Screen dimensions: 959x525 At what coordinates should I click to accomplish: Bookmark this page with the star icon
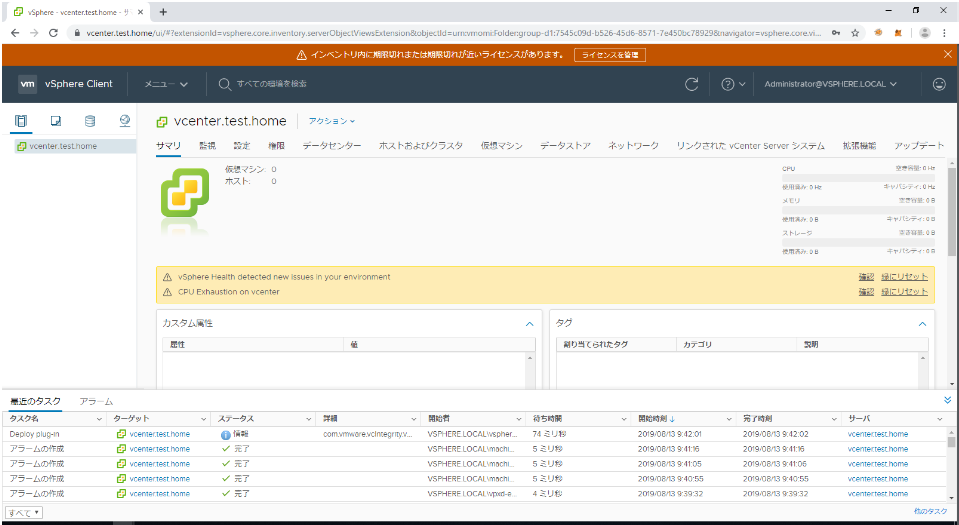[x=855, y=33]
